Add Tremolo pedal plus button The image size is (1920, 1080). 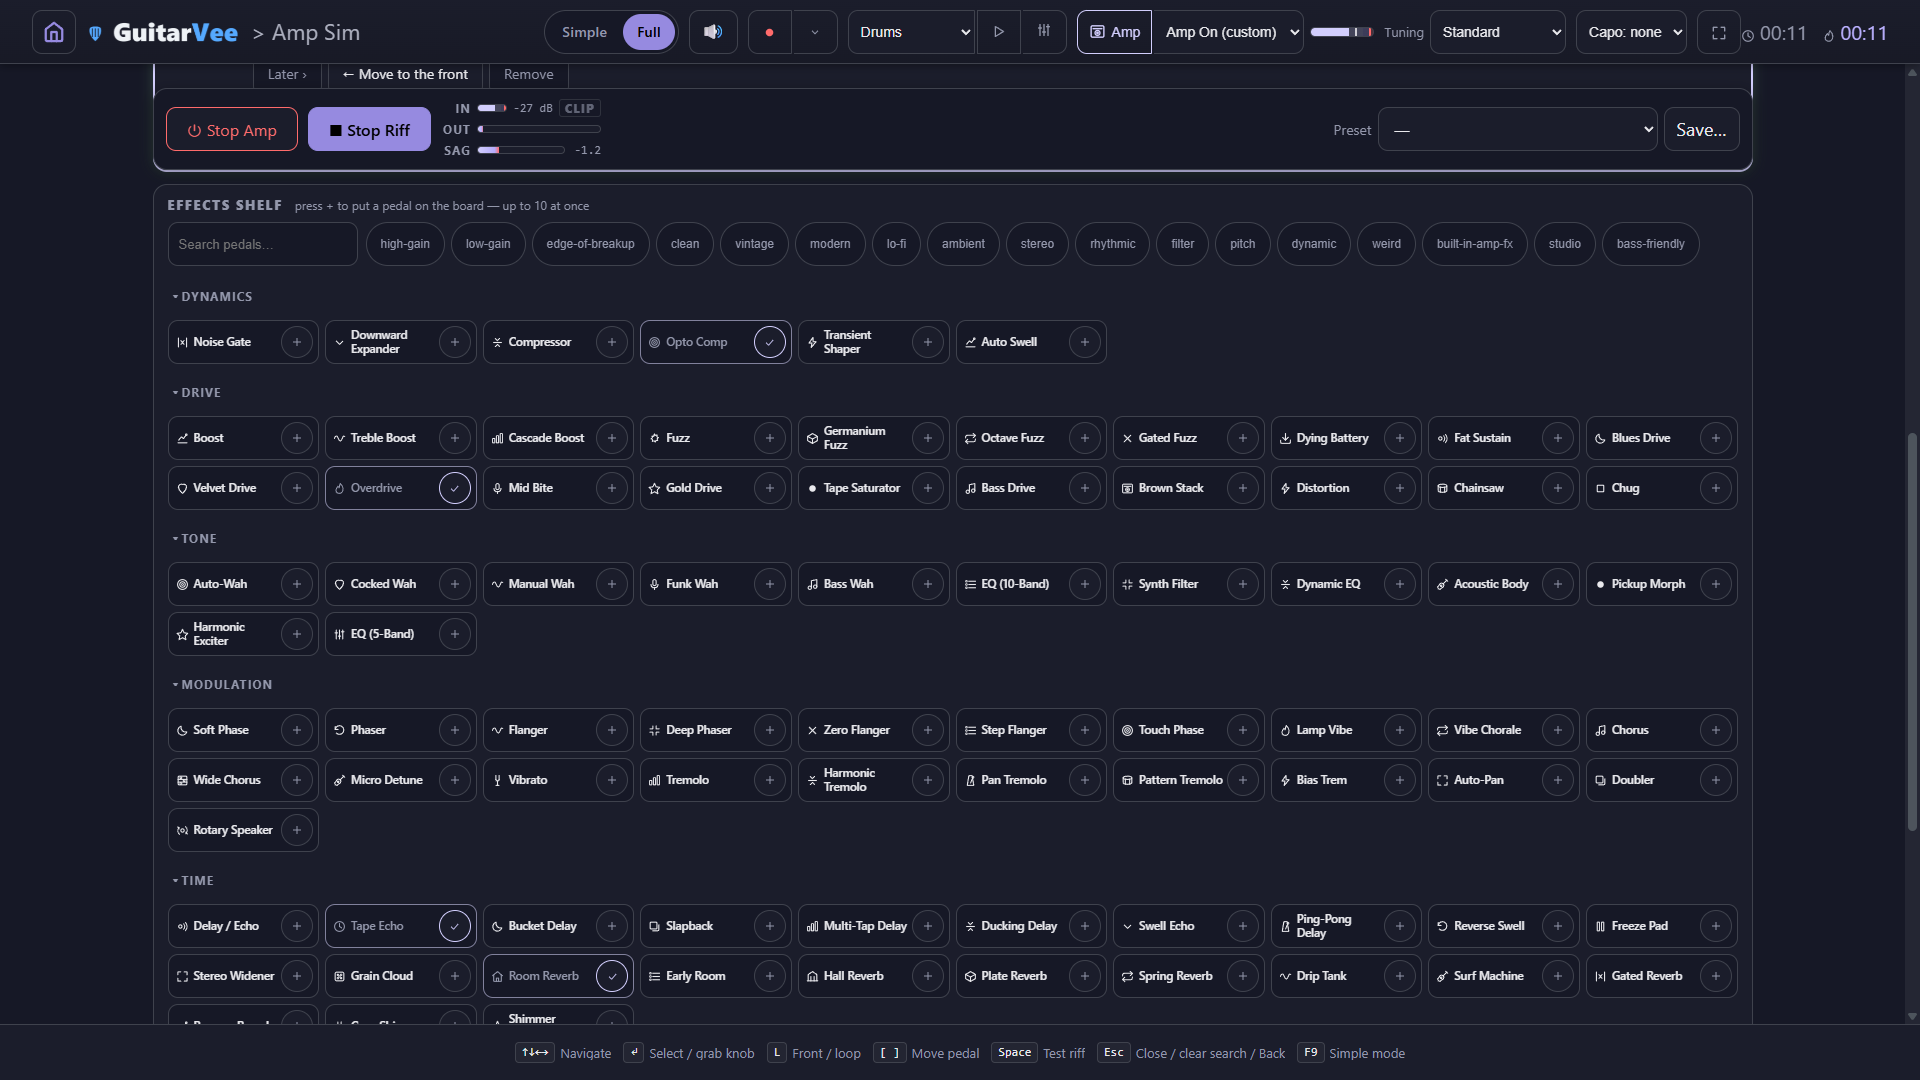click(770, 780)
